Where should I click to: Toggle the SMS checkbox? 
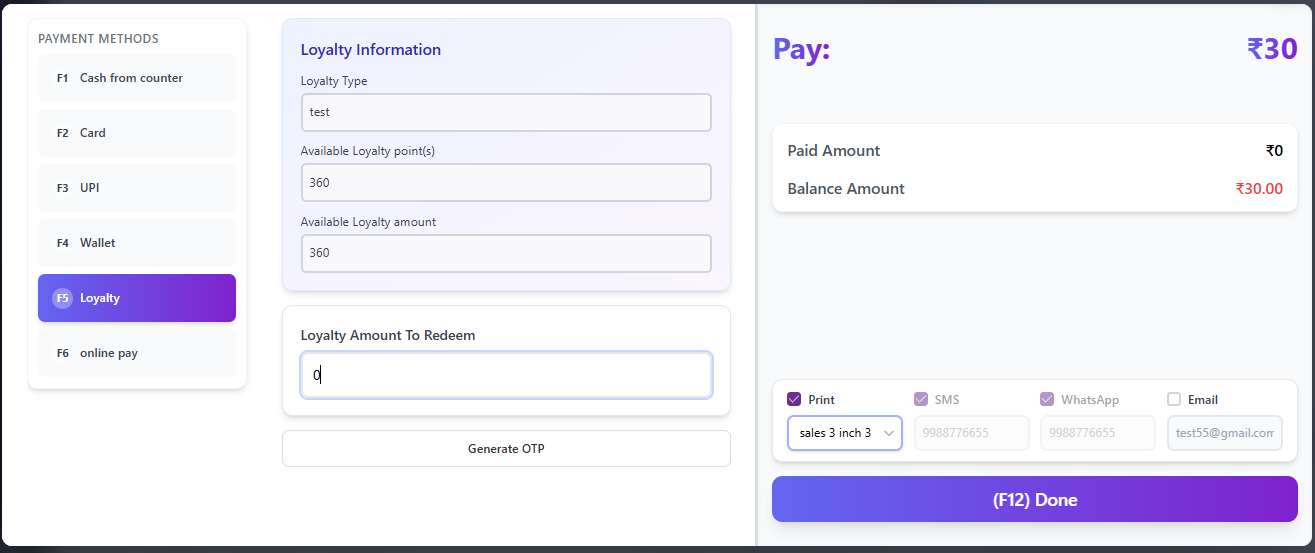(x=921, y=400)
